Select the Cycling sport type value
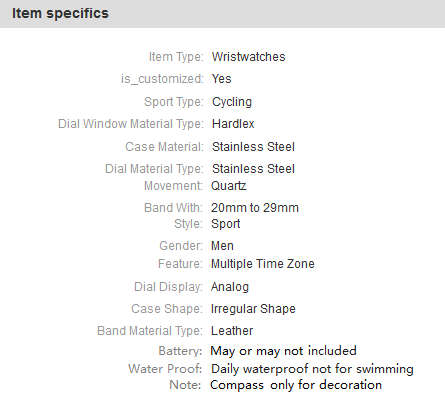Screen dimensions: 445x398 point(232,102)
